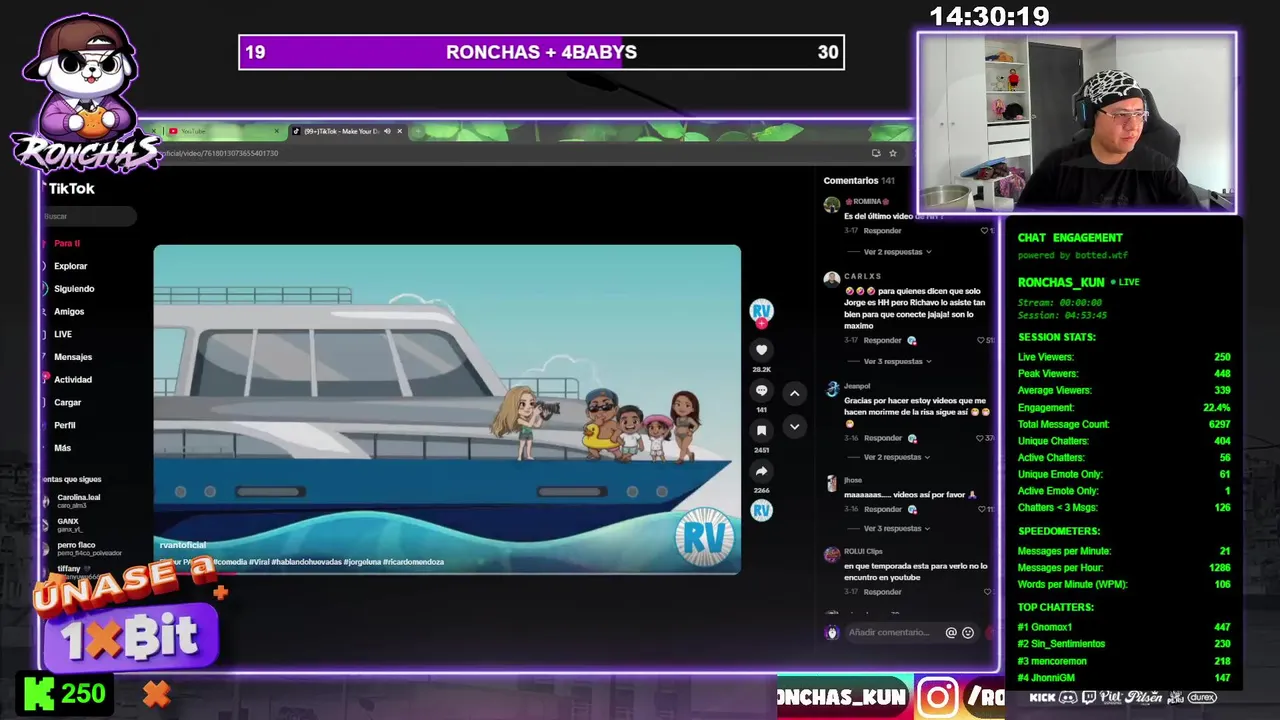The height and width of the screenshot is (720, 1280).
Task: Open the RV author avatar above like button
Action: click(x=761, y=310)
